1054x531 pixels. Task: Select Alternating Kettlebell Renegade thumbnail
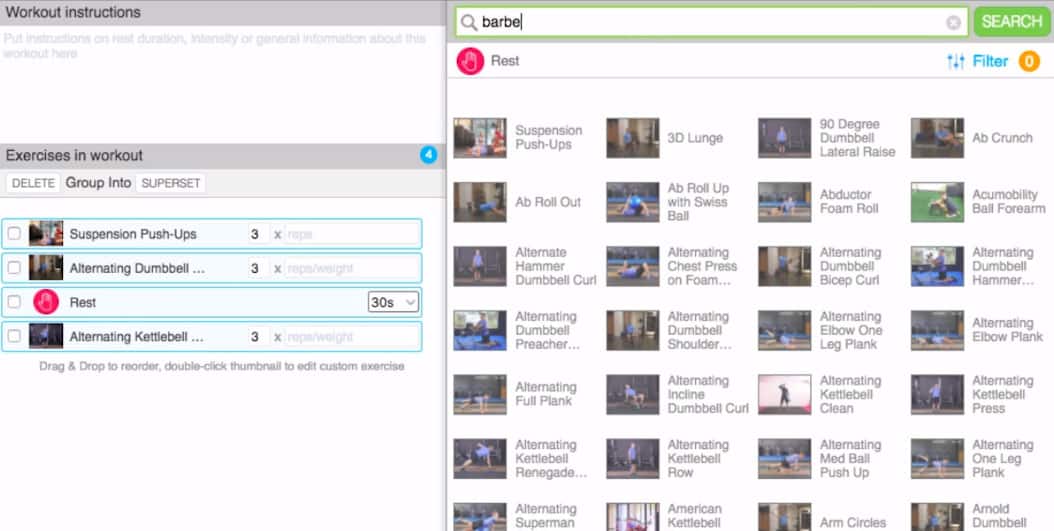pyautogui.click(x=480, y=458)
